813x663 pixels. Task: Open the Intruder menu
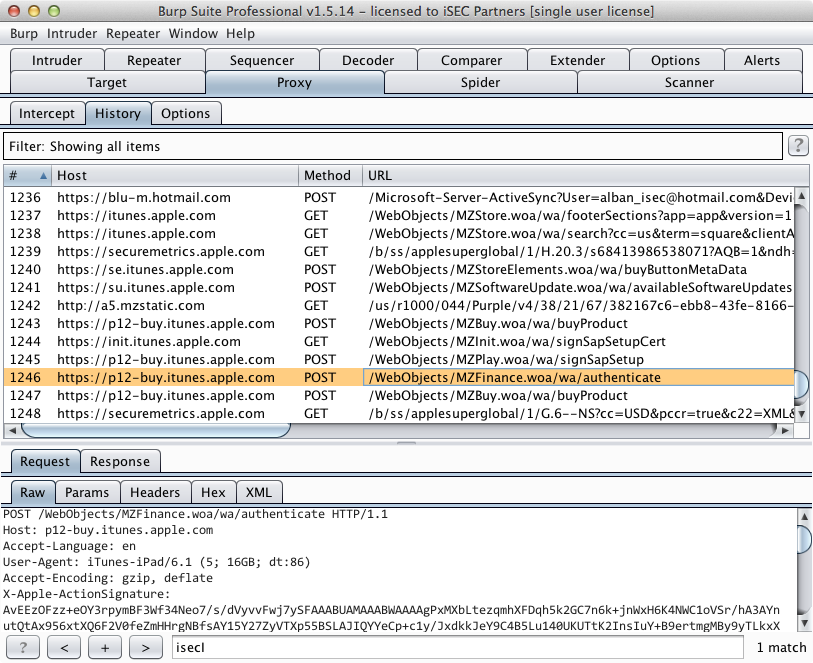pos(72,34)
